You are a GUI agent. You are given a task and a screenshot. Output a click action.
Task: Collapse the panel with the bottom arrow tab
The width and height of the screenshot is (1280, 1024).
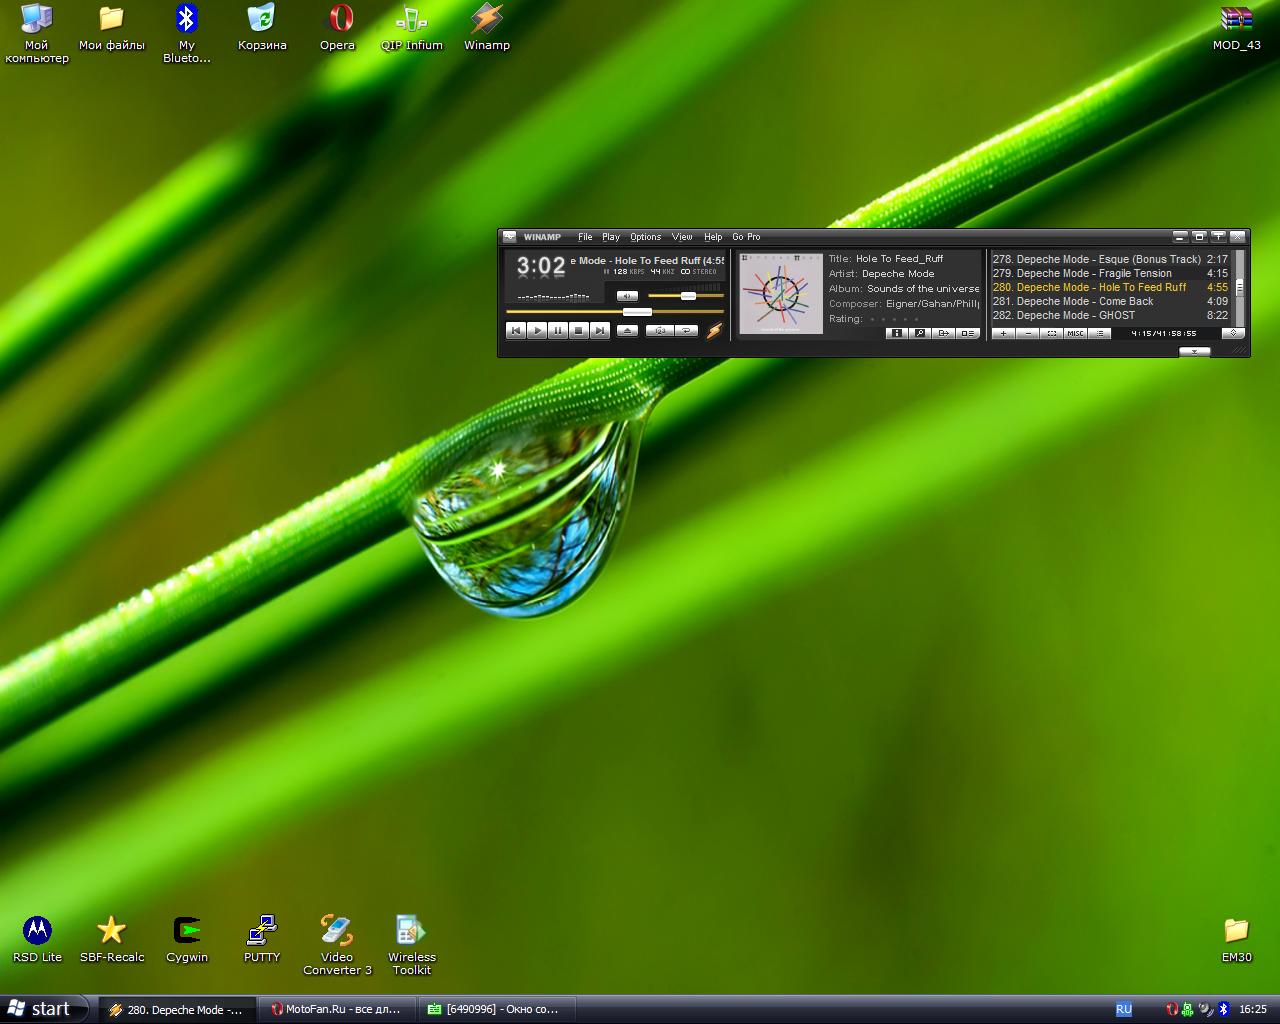point(1194,351)
